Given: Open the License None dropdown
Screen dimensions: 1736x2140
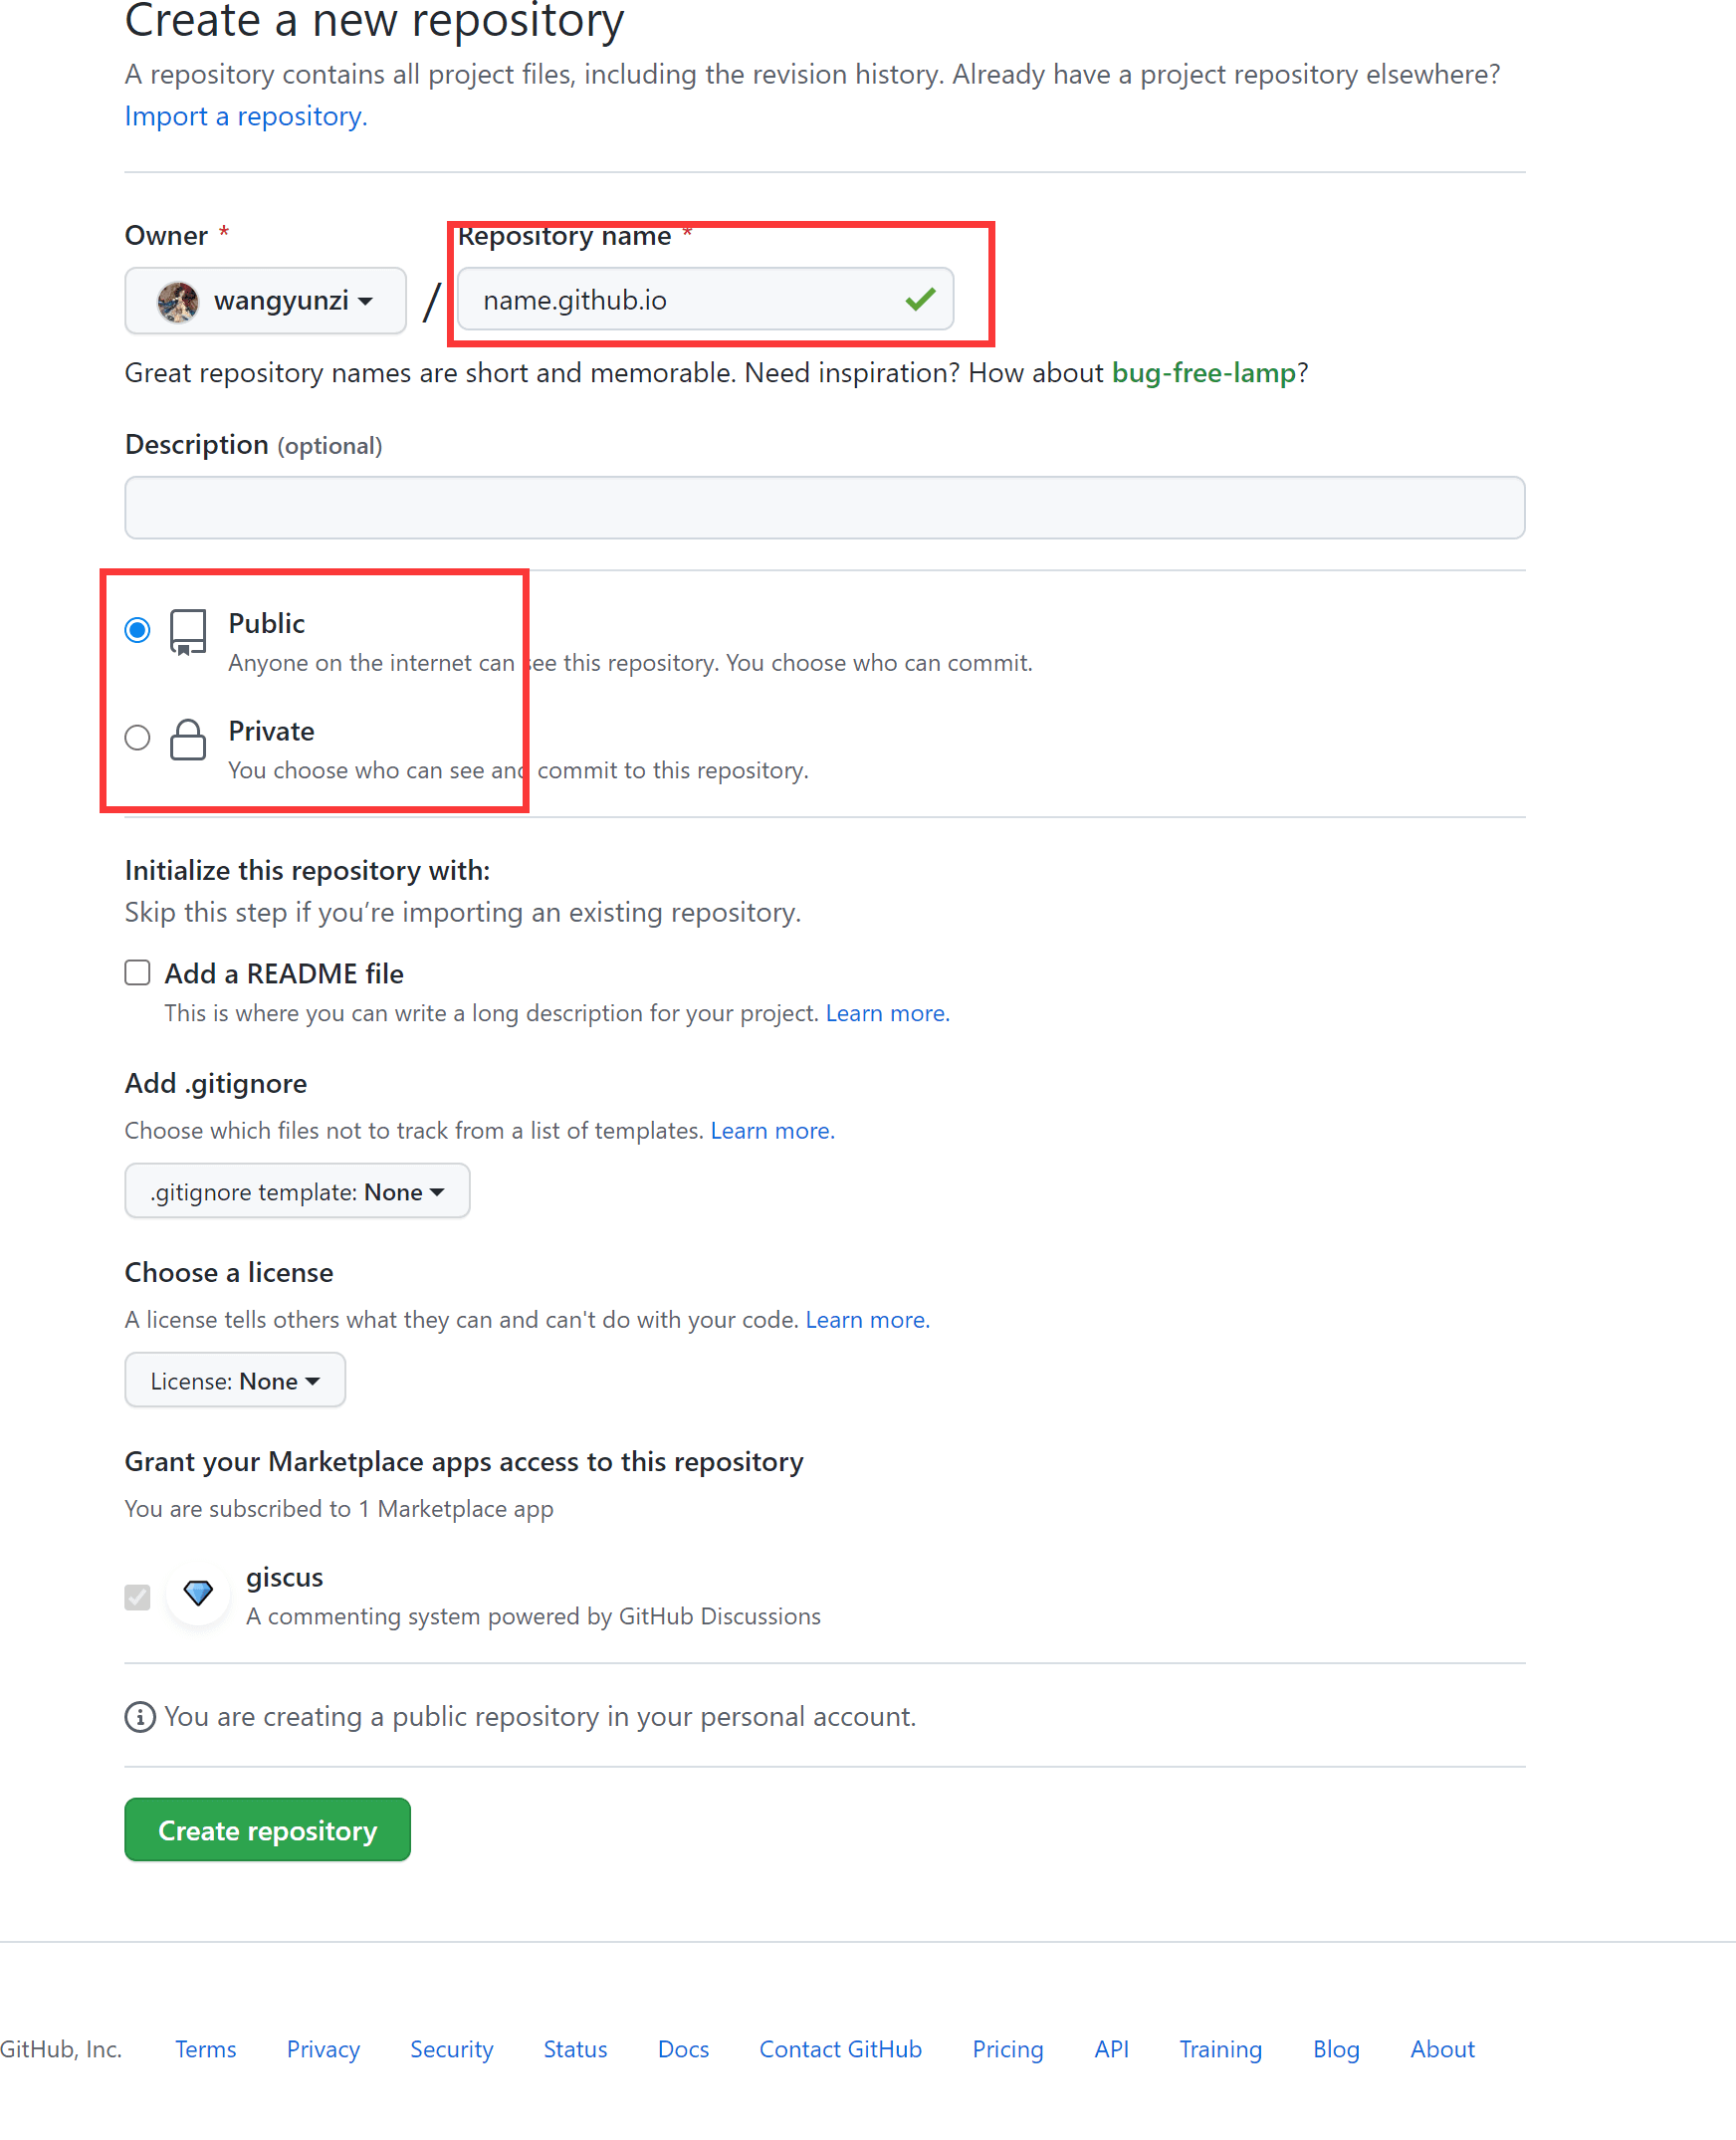Looking at the screenshot, I should [x=235, y=1380].
